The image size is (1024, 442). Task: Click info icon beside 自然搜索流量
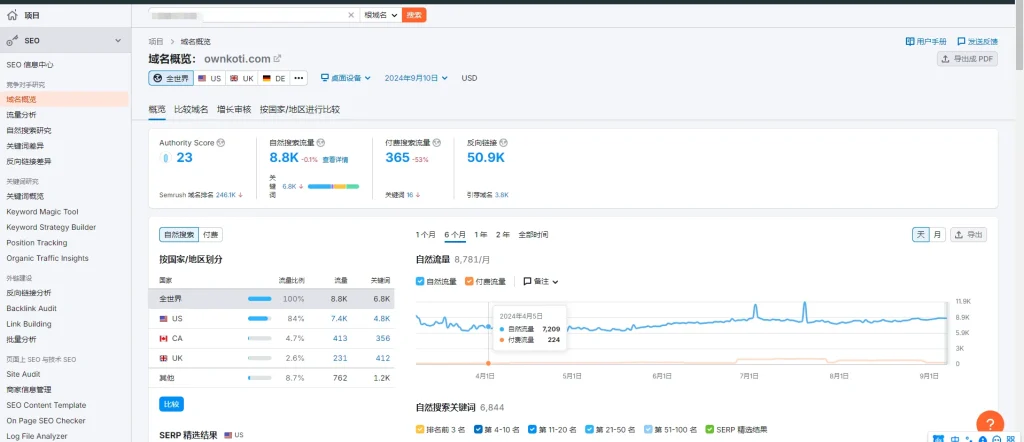[321, 142]
